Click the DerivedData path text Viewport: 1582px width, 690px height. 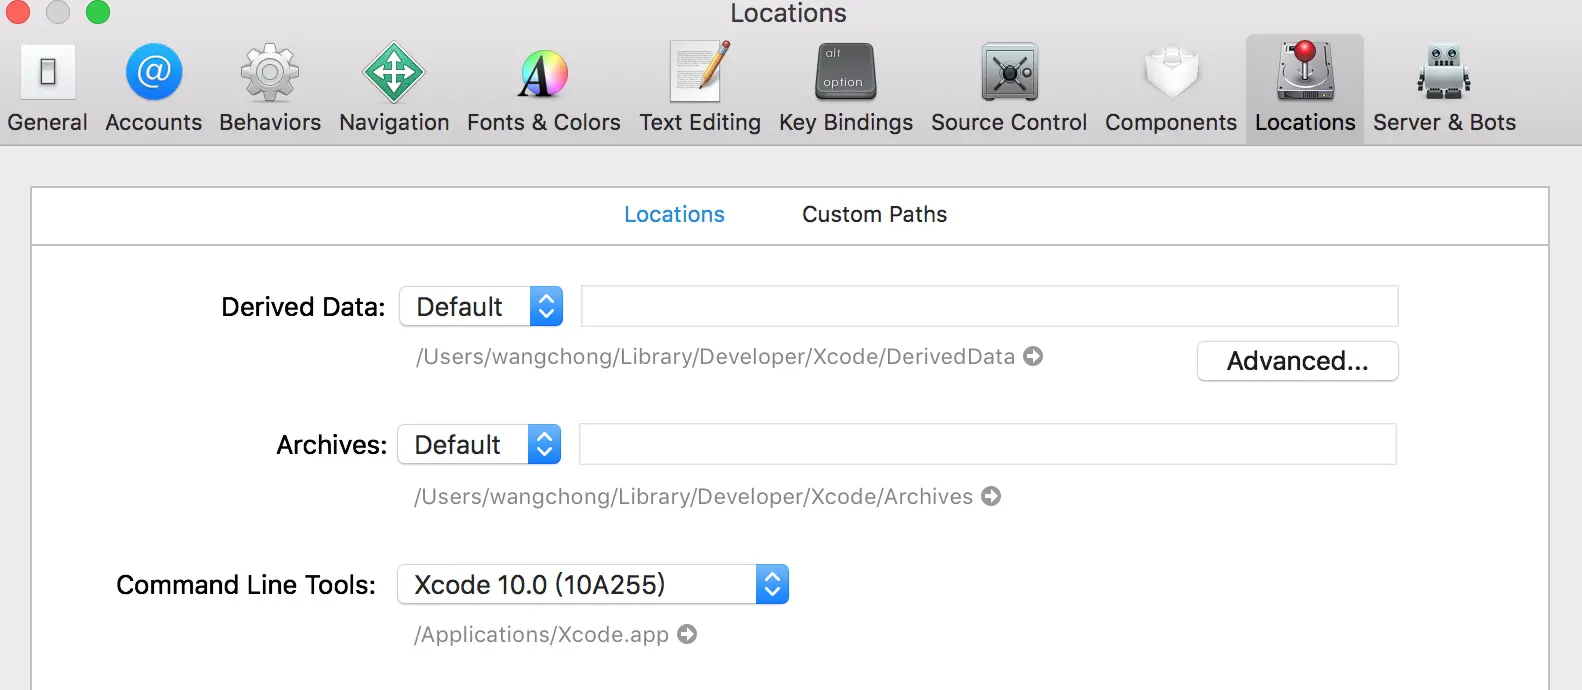715,356
